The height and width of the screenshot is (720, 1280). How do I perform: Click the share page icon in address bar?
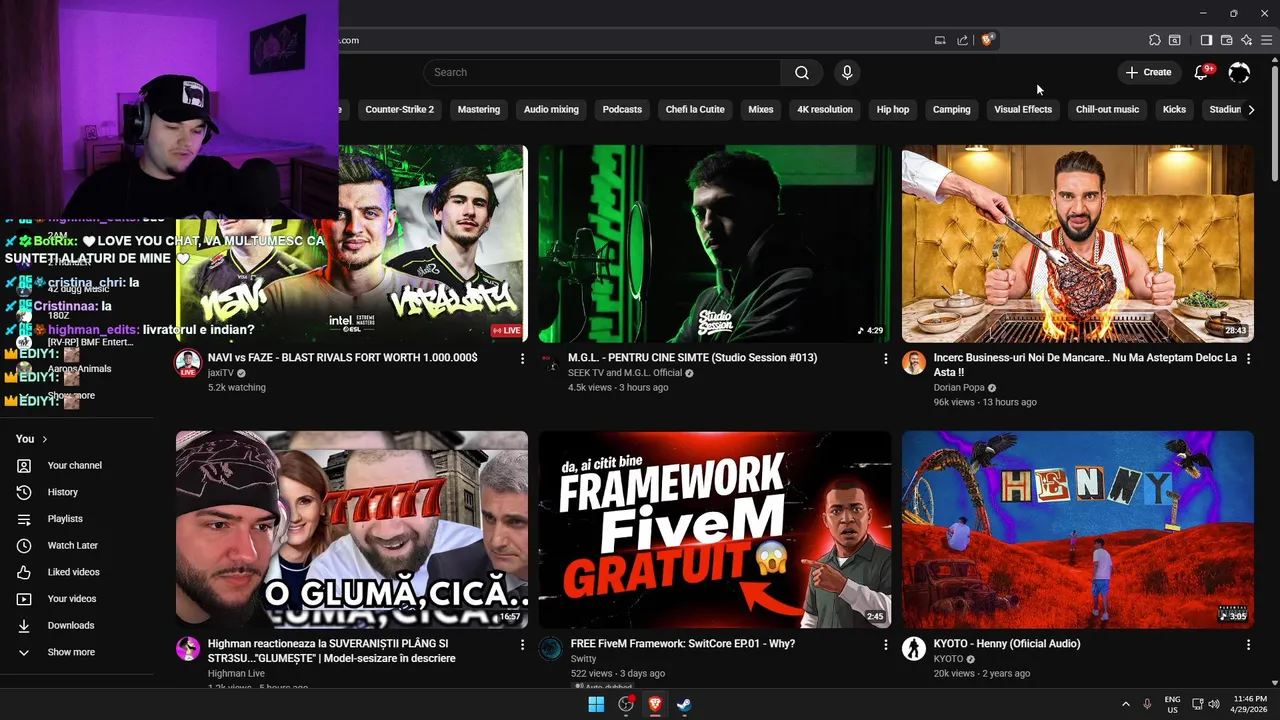(x=962, y=40)
